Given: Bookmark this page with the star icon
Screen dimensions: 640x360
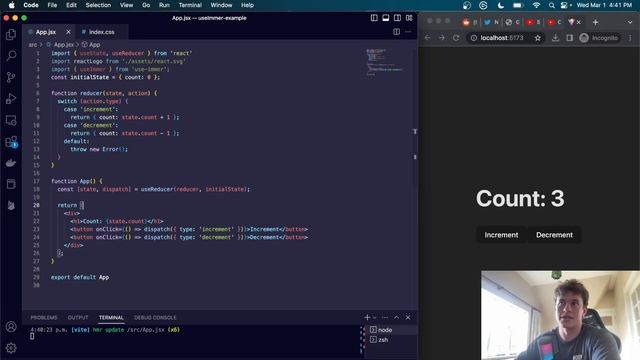Looking at the screenshot, I should 538,38.
